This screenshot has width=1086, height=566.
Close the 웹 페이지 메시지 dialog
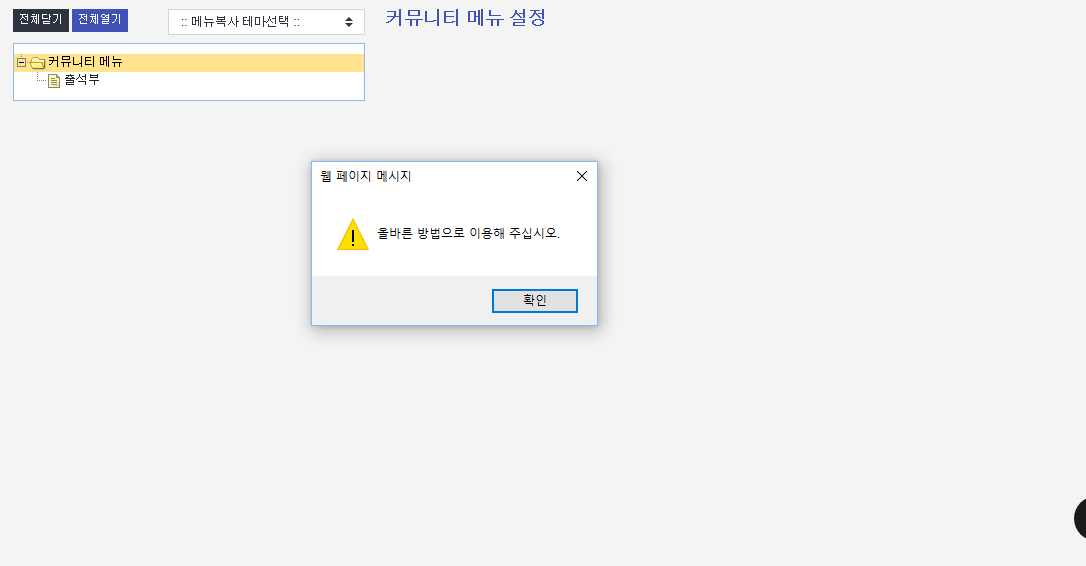pyautogui.click(x=582, y=176)
